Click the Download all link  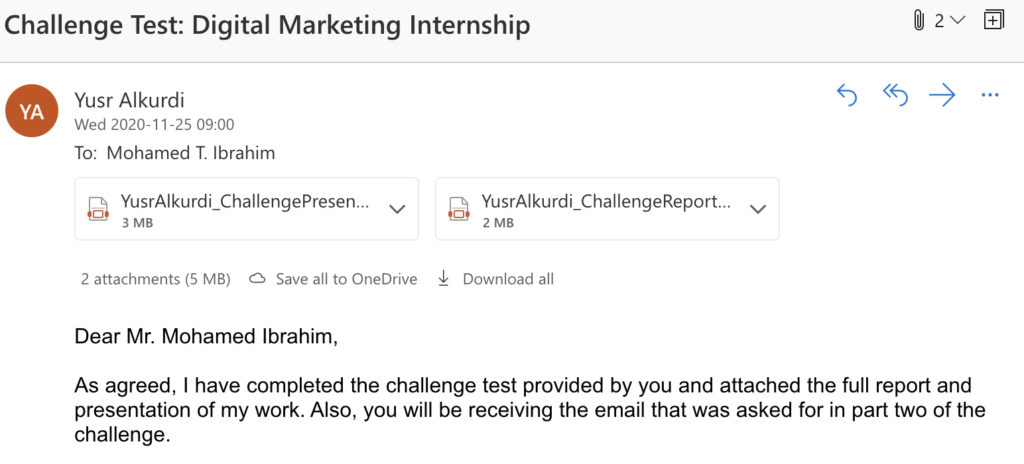click(x=507, y=279)
